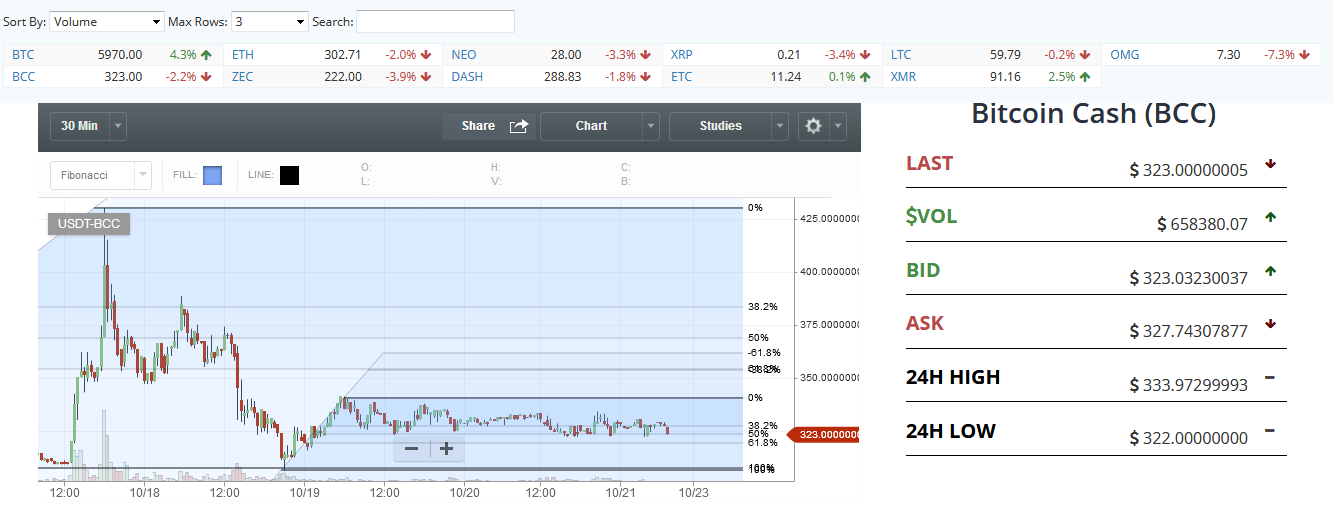Click the red down arrow beside BCC
The width and height of the screenshot is (1333, 511).
point(206,76)
